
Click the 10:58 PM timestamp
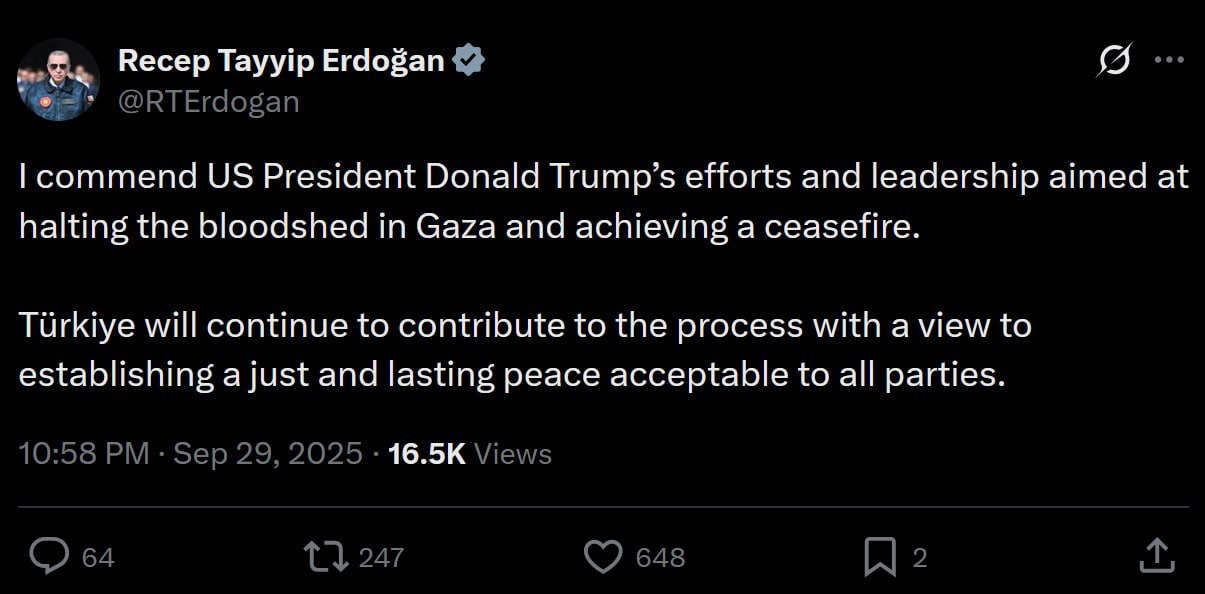[x=83, y=454]
